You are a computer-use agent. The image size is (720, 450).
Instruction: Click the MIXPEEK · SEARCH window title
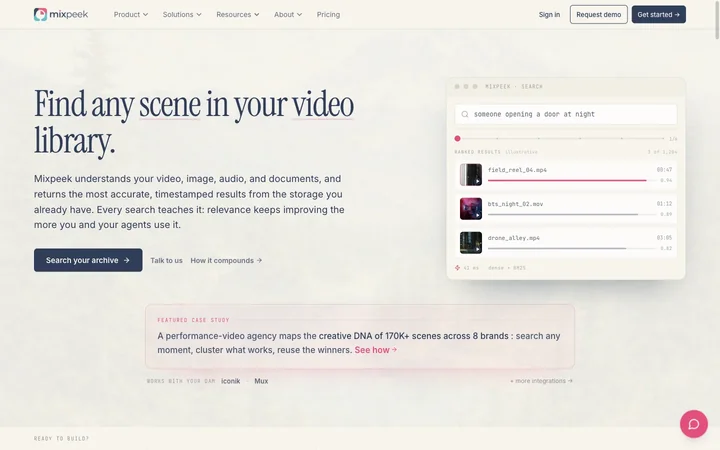(514, 86)
